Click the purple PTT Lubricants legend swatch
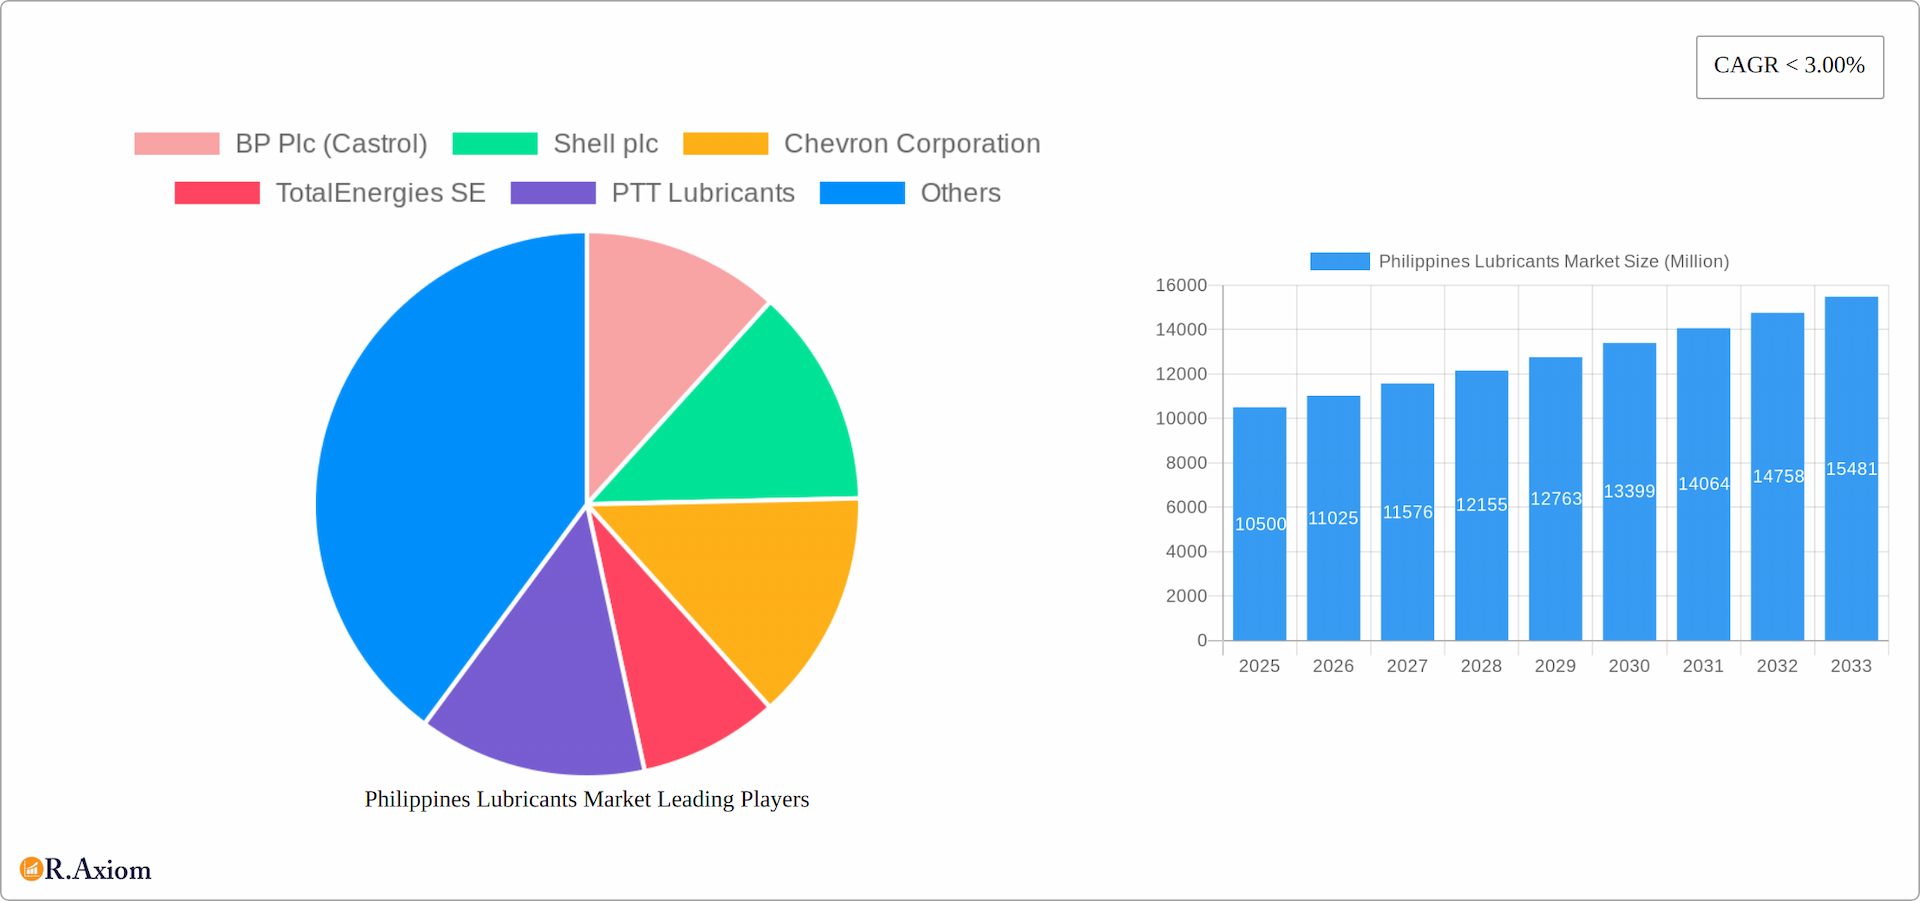This screenshot has height=901, width=1920. pos(553,192)
